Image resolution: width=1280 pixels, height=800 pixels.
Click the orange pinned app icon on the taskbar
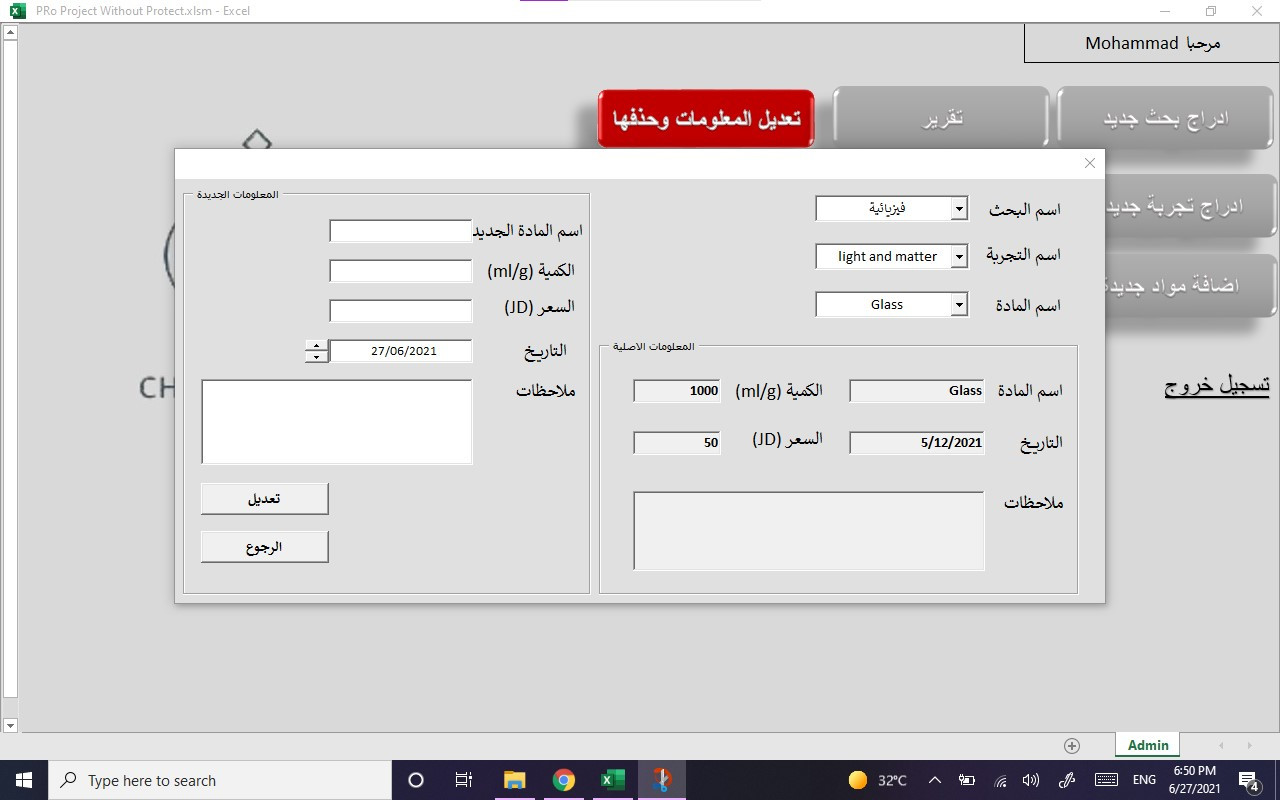(x=662, y=779)
